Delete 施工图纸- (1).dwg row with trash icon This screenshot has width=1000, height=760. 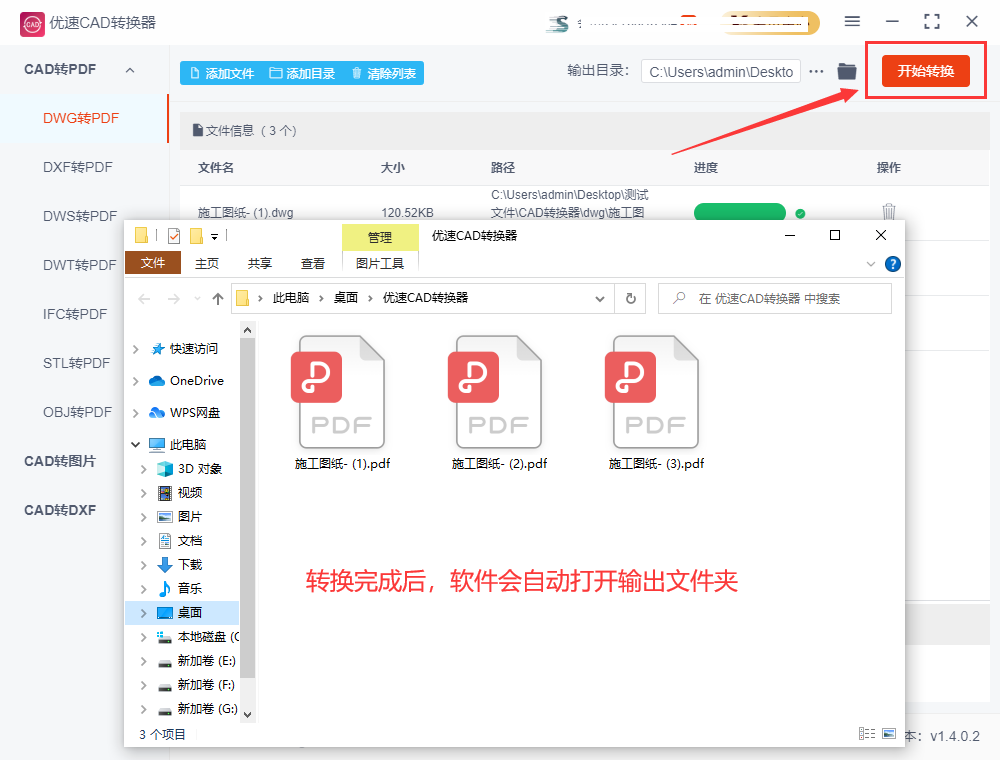(888, 211)
